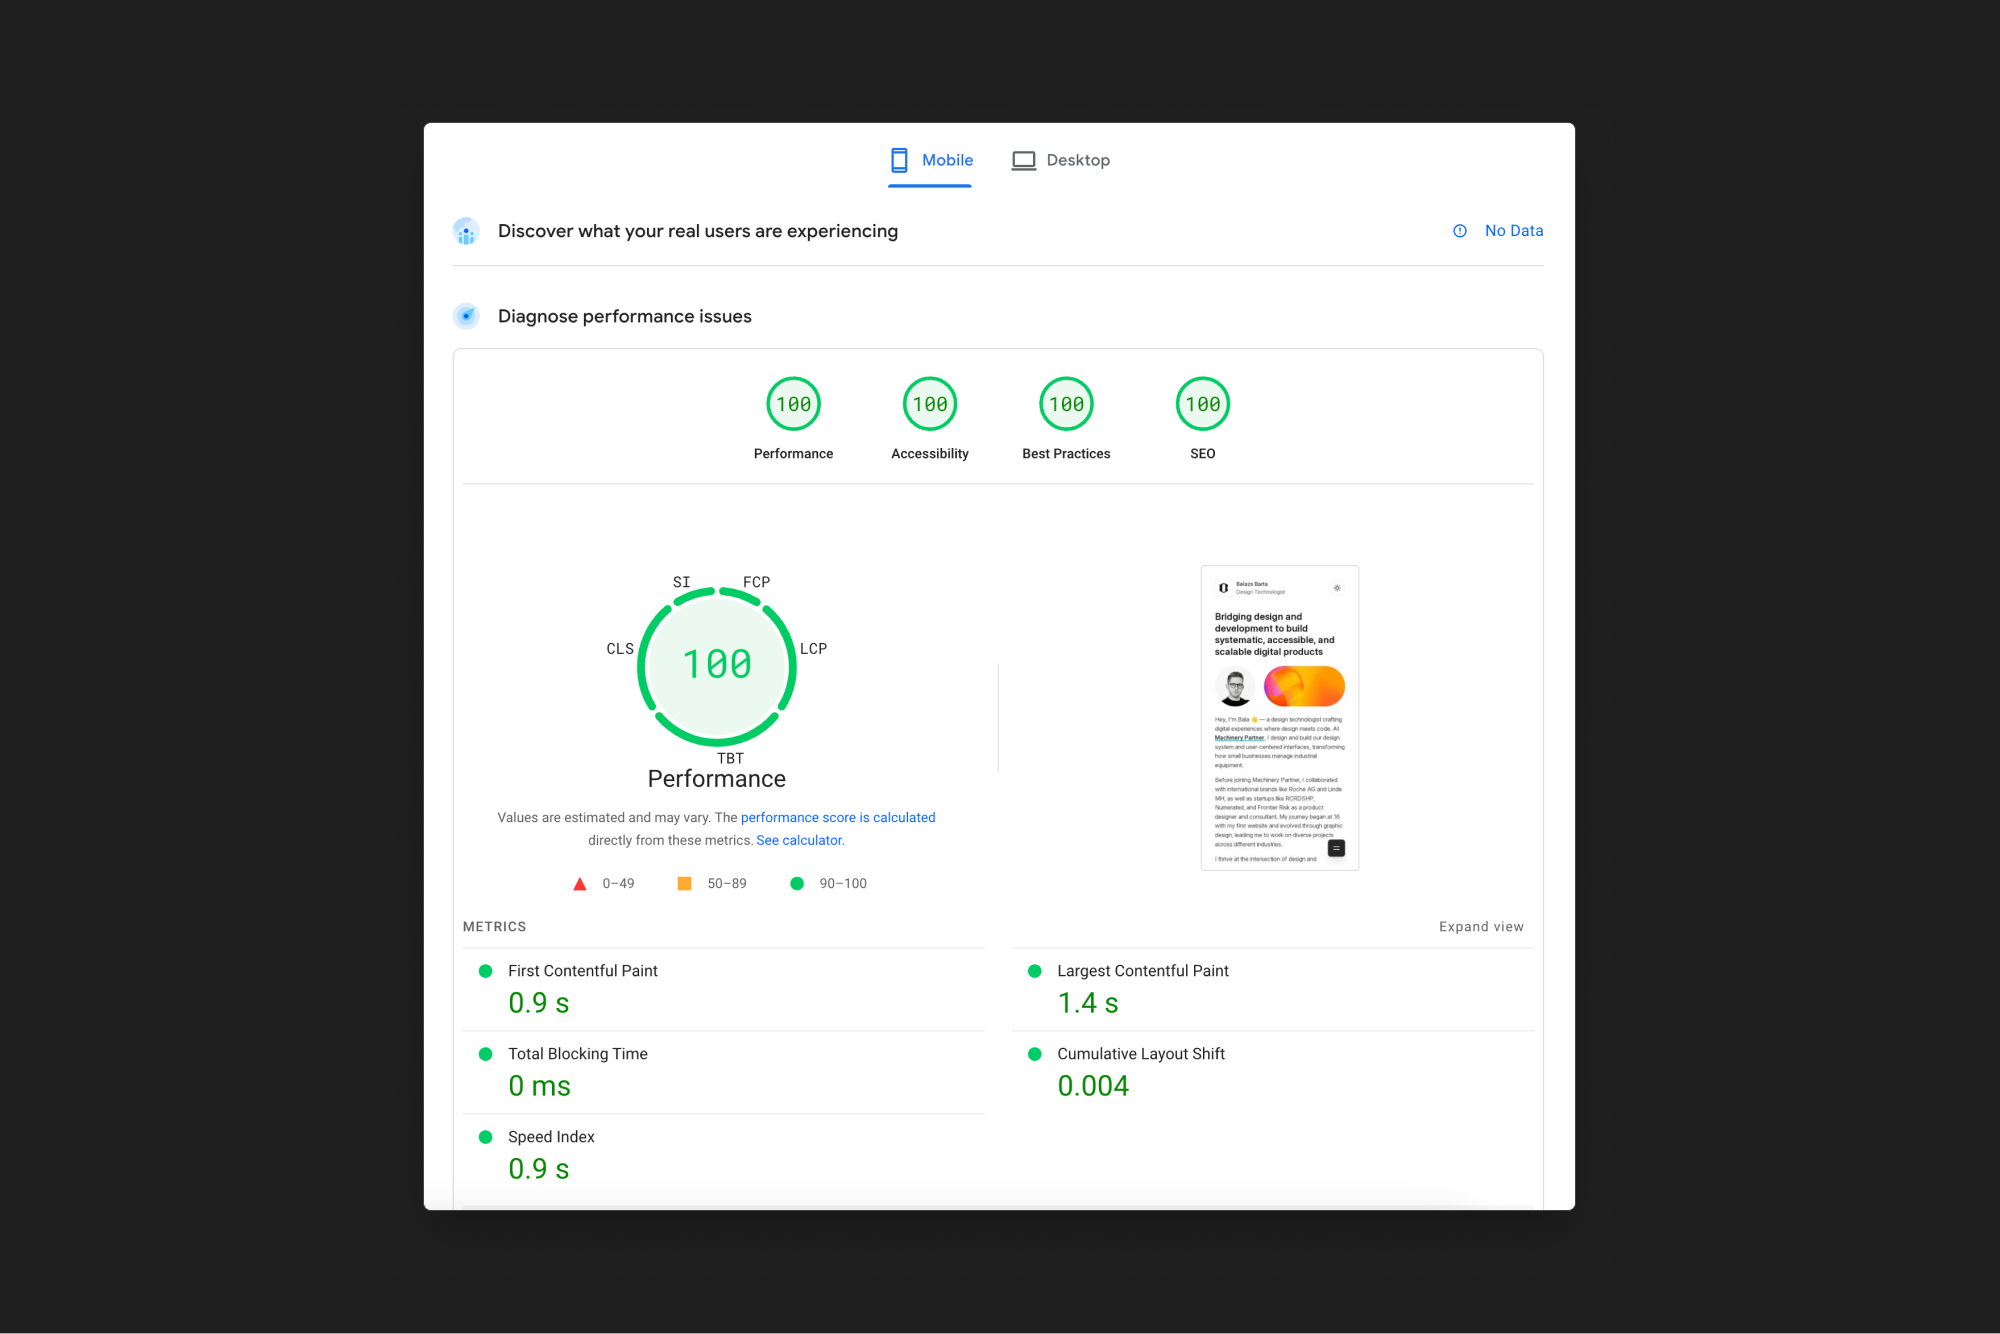Screen dimensions: 2000x1334
Task: Click the laptop icon next to Desktop
Action: 1022,159
